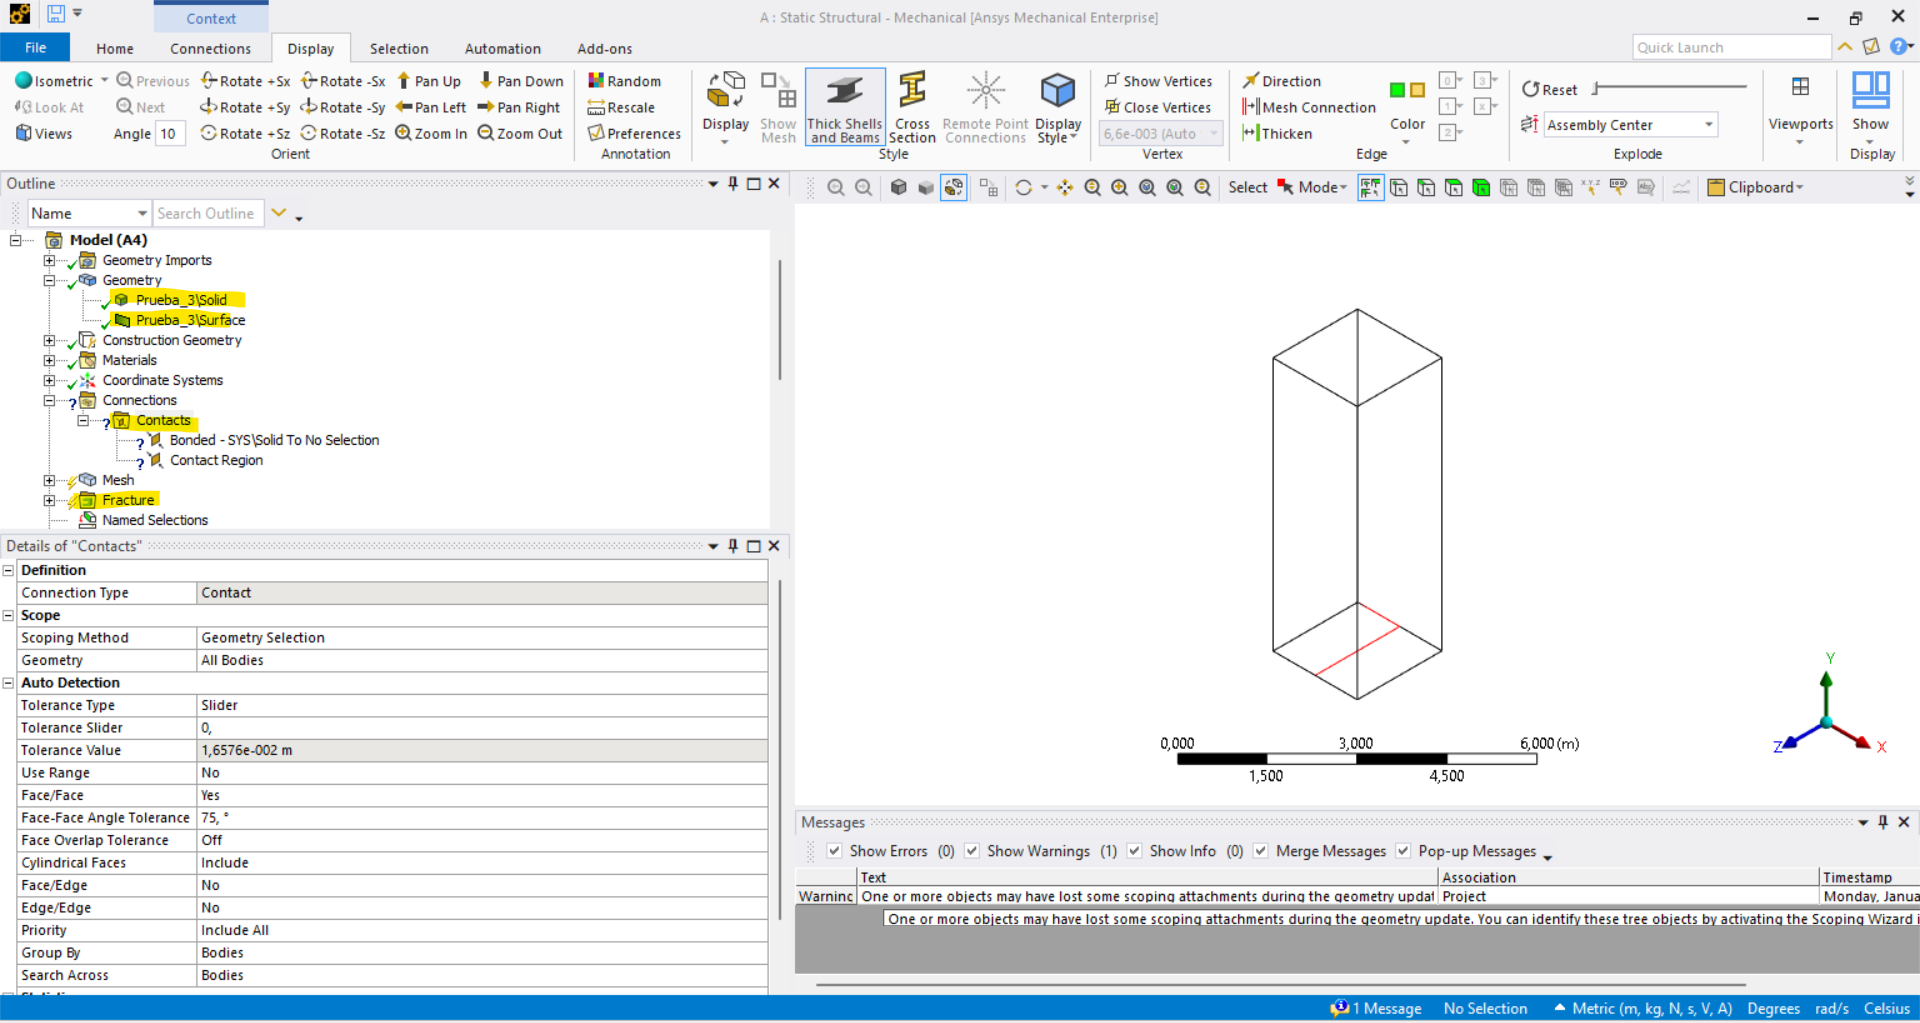Click the Zoom In orient tool
Screen dimensions: 1920x1023
431,133
